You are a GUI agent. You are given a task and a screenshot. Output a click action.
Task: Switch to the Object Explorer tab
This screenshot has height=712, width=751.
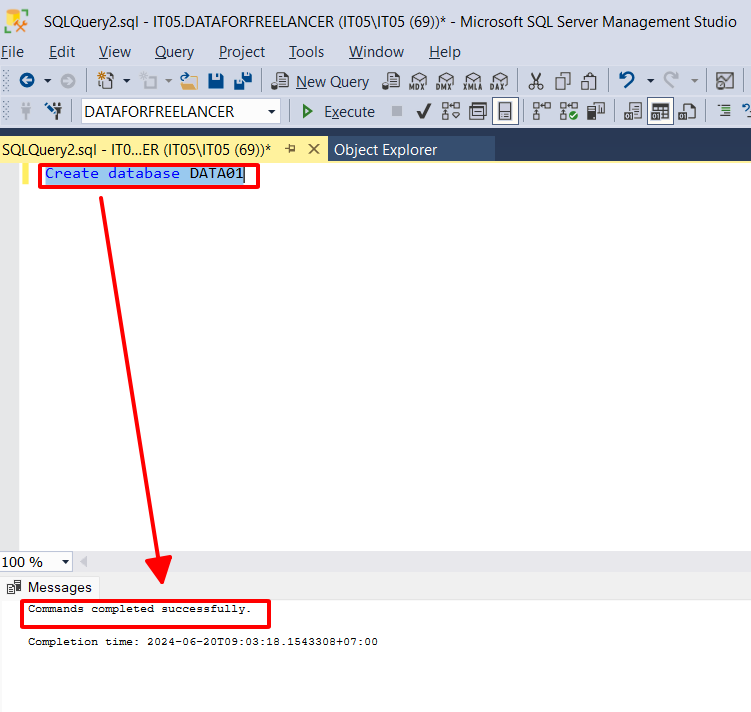click(386, 150)
